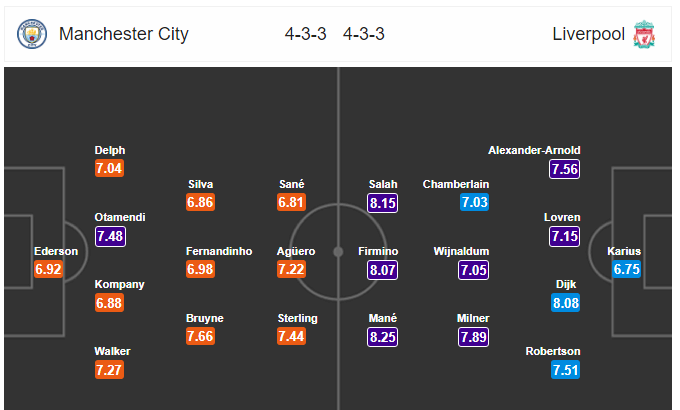
Task: Click Milner's 7.89 rating badge
Action: (474, 337)
